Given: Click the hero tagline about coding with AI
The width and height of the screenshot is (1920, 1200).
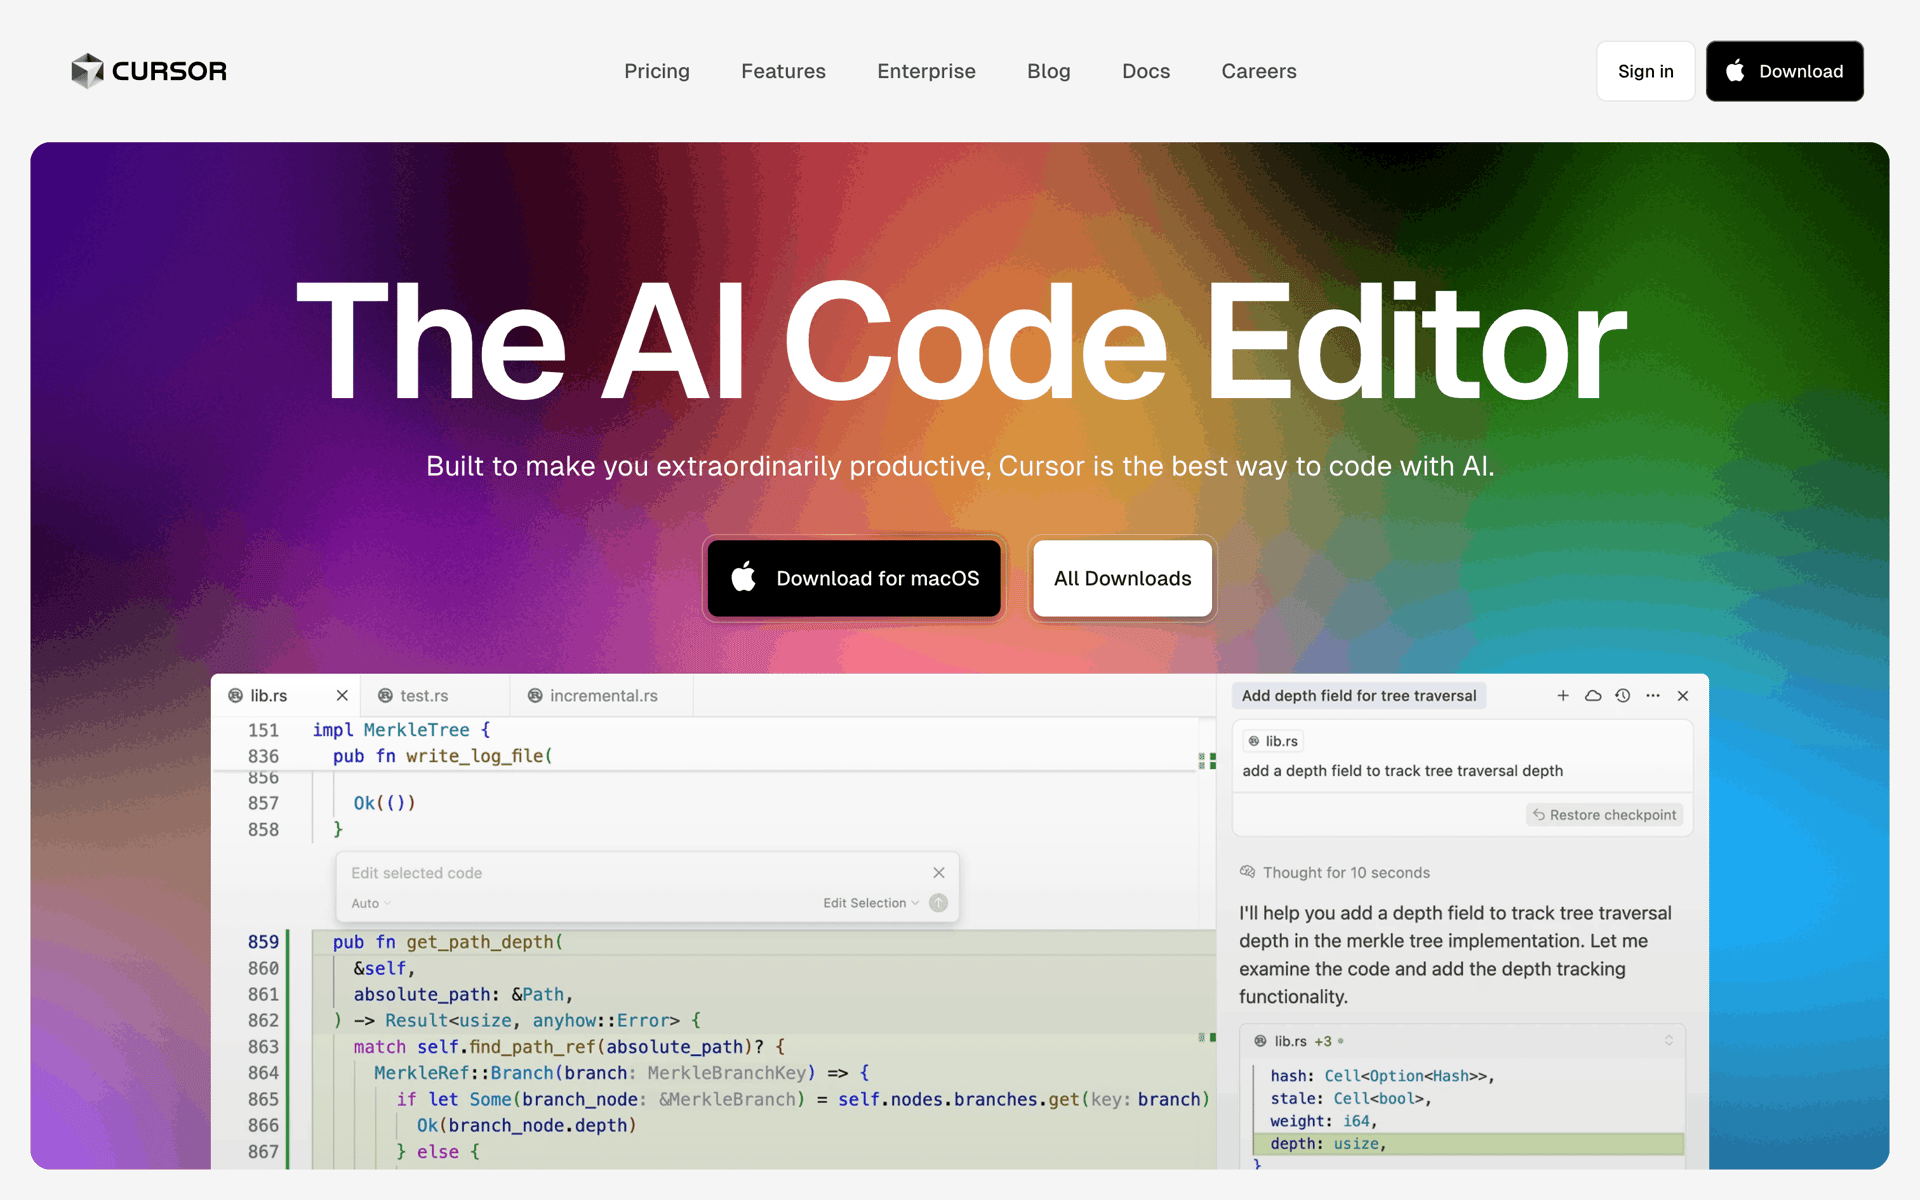Looking at the screenshot, I should pyautogui.click(x=960, y=466).
